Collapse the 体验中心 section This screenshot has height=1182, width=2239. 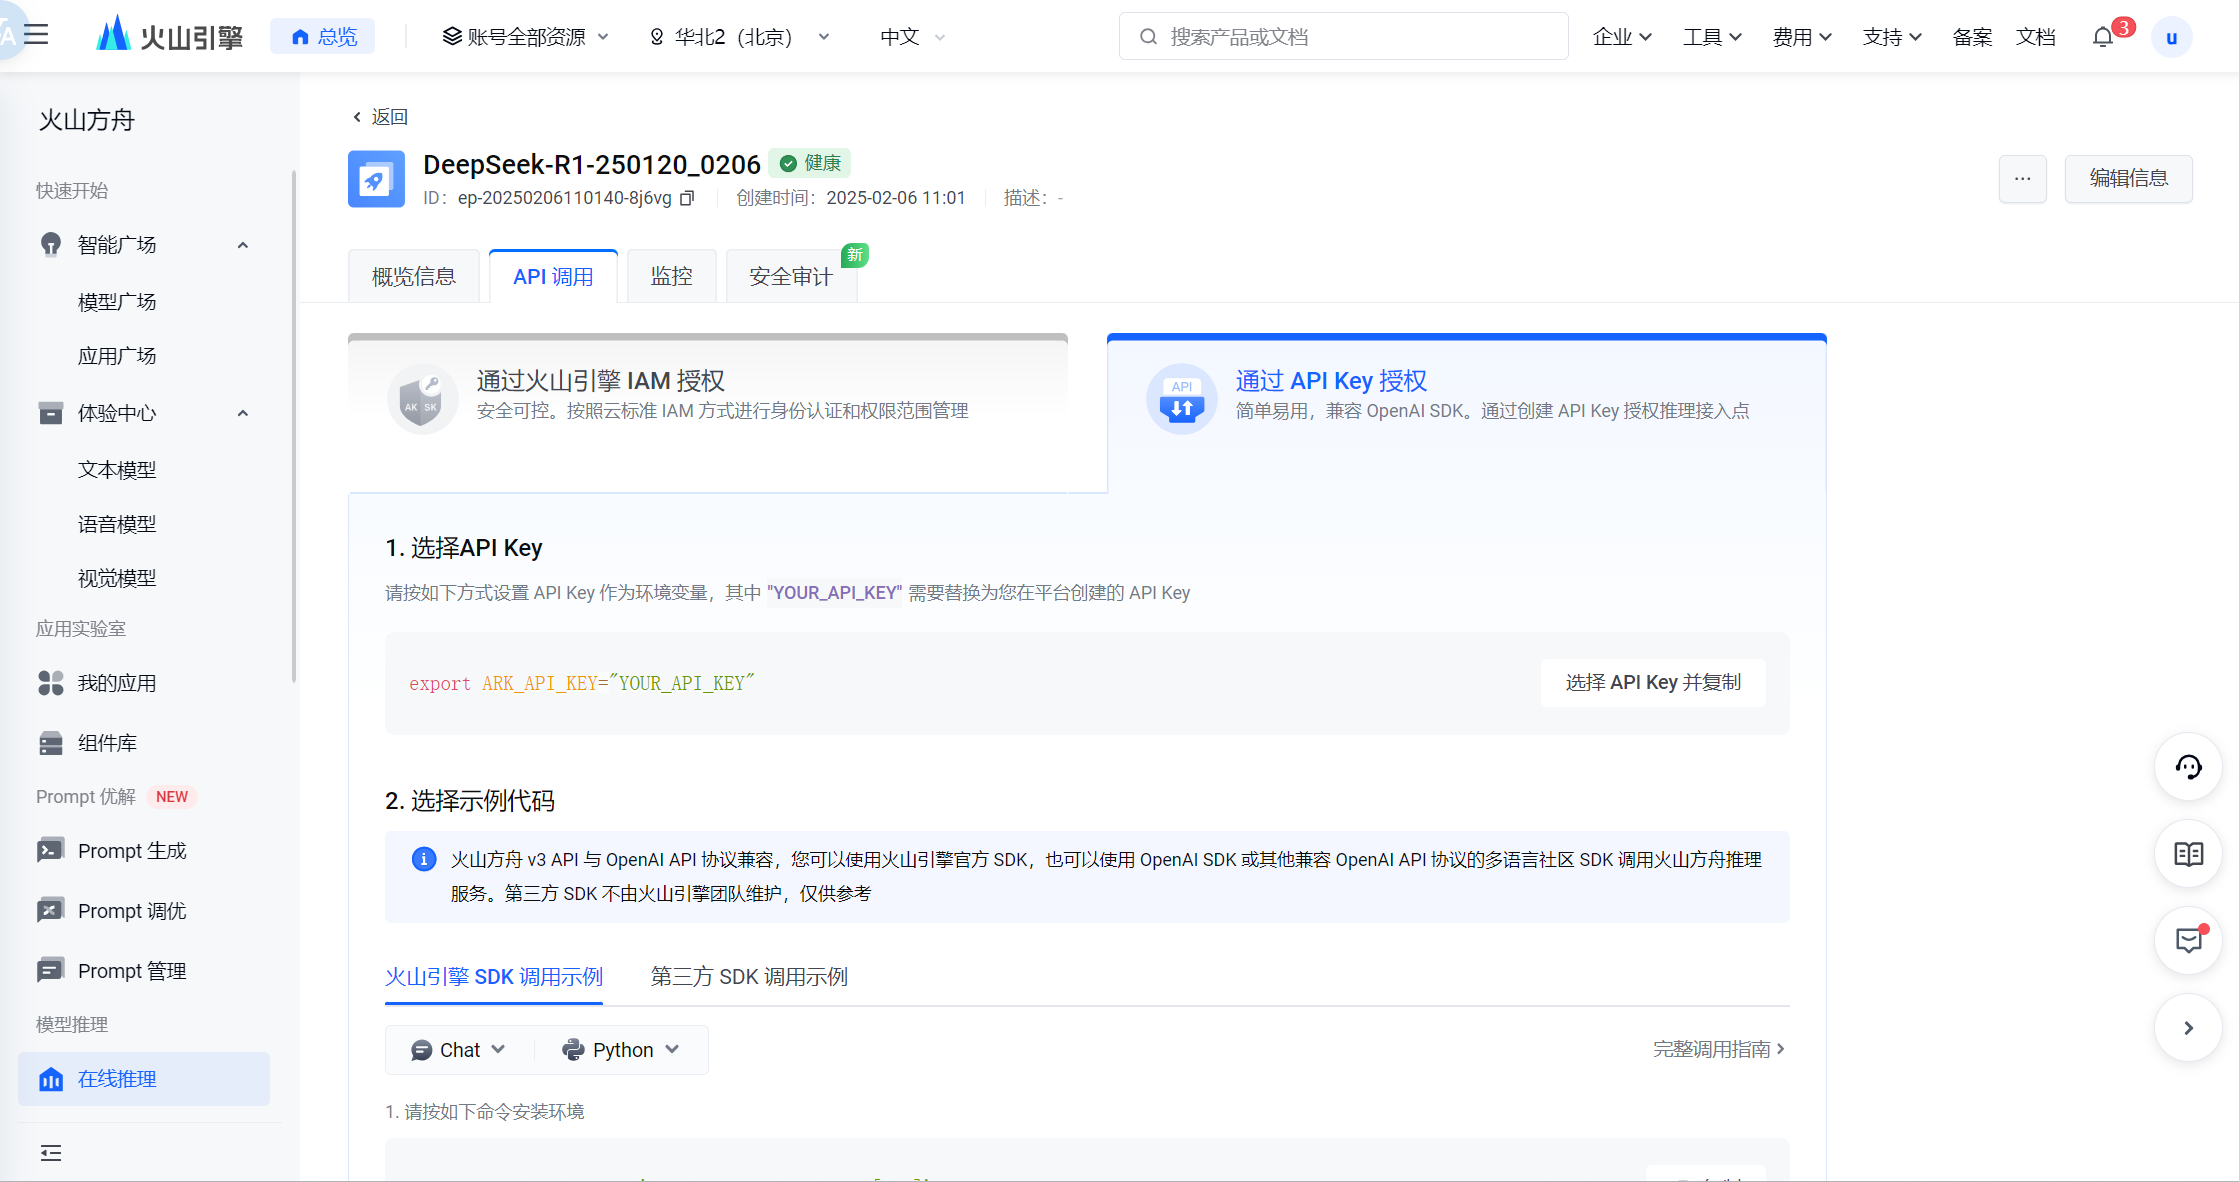click(242, 413)
